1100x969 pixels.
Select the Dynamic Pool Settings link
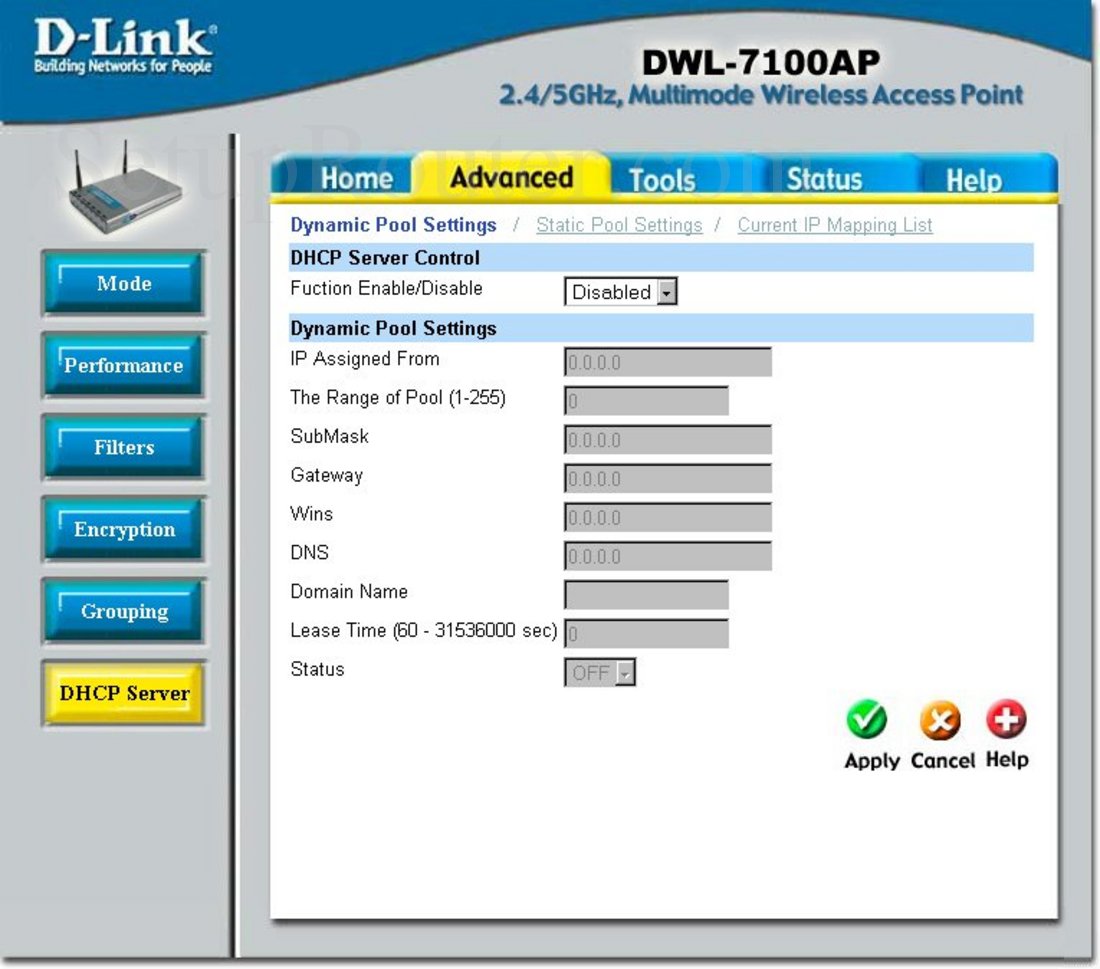[393, 225]
